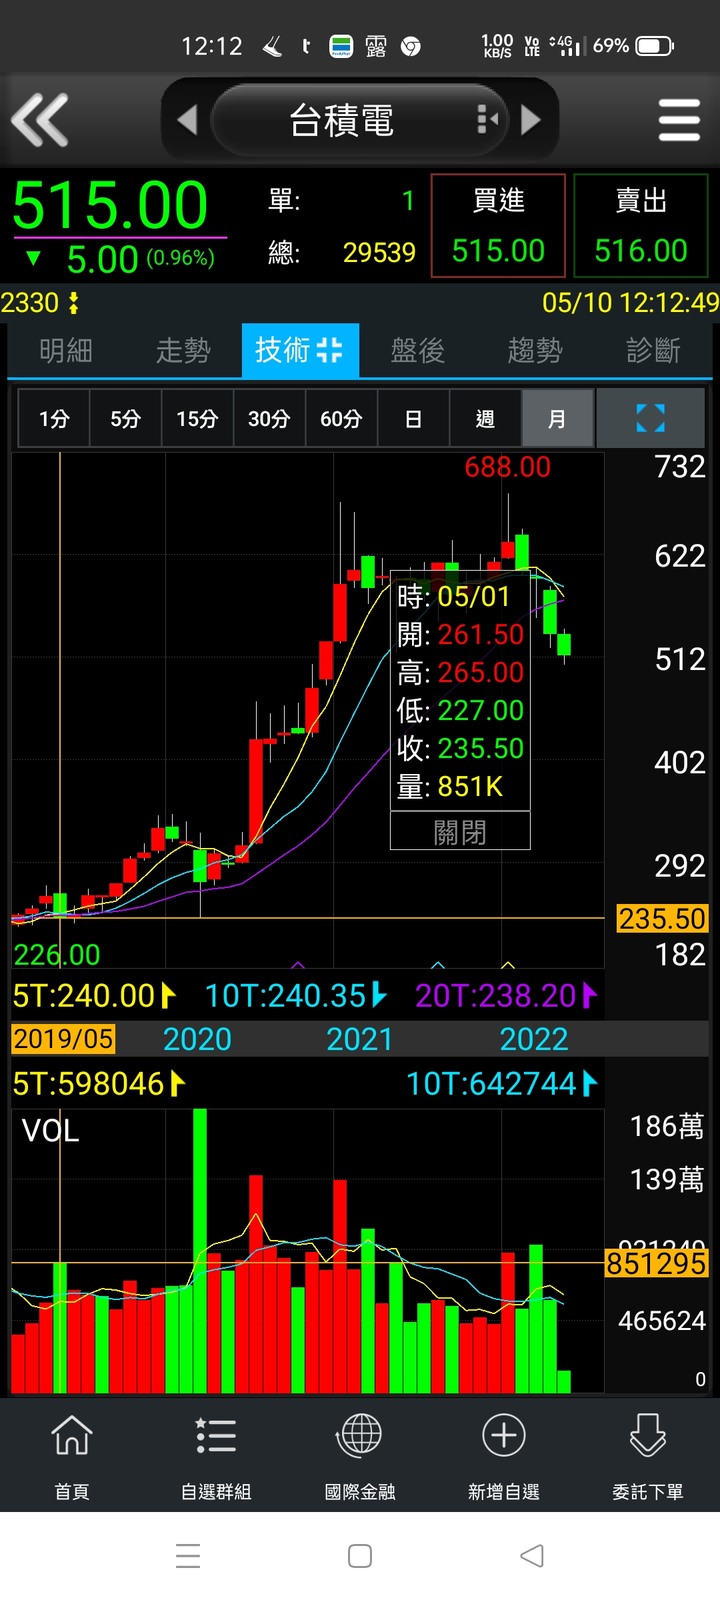The image size is (720, 1600).
Task: Tap the 515.00 last price
Action: [x=110, y=205]
